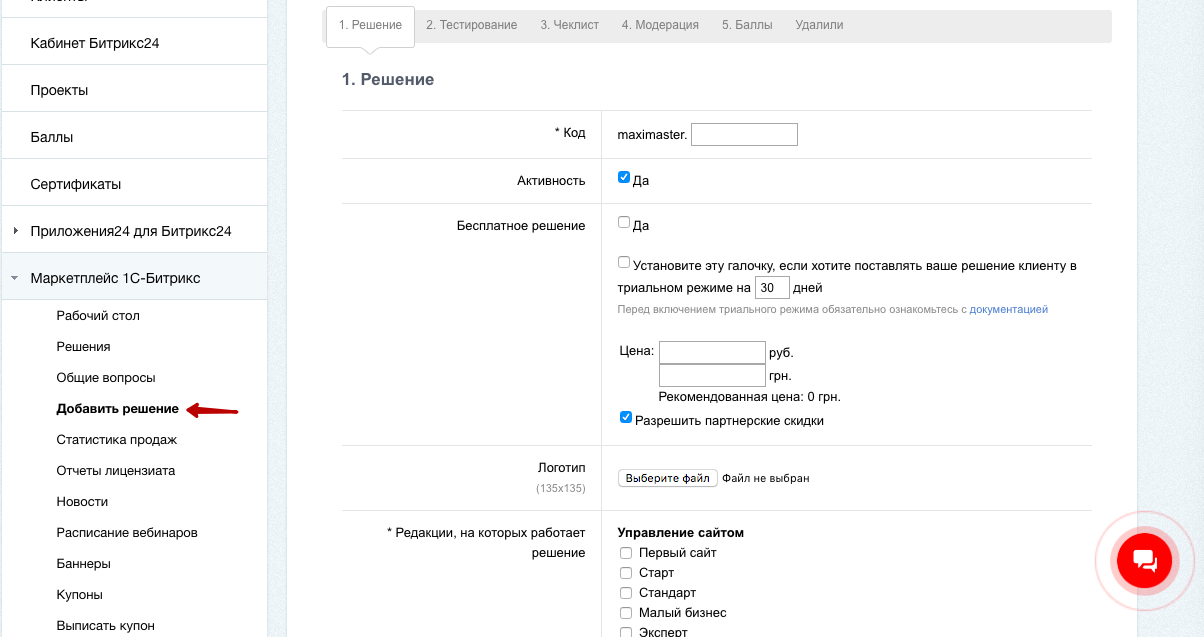Go to the 5. Баллы tab
Screen dimensions: 1204x637
point(747,25)
